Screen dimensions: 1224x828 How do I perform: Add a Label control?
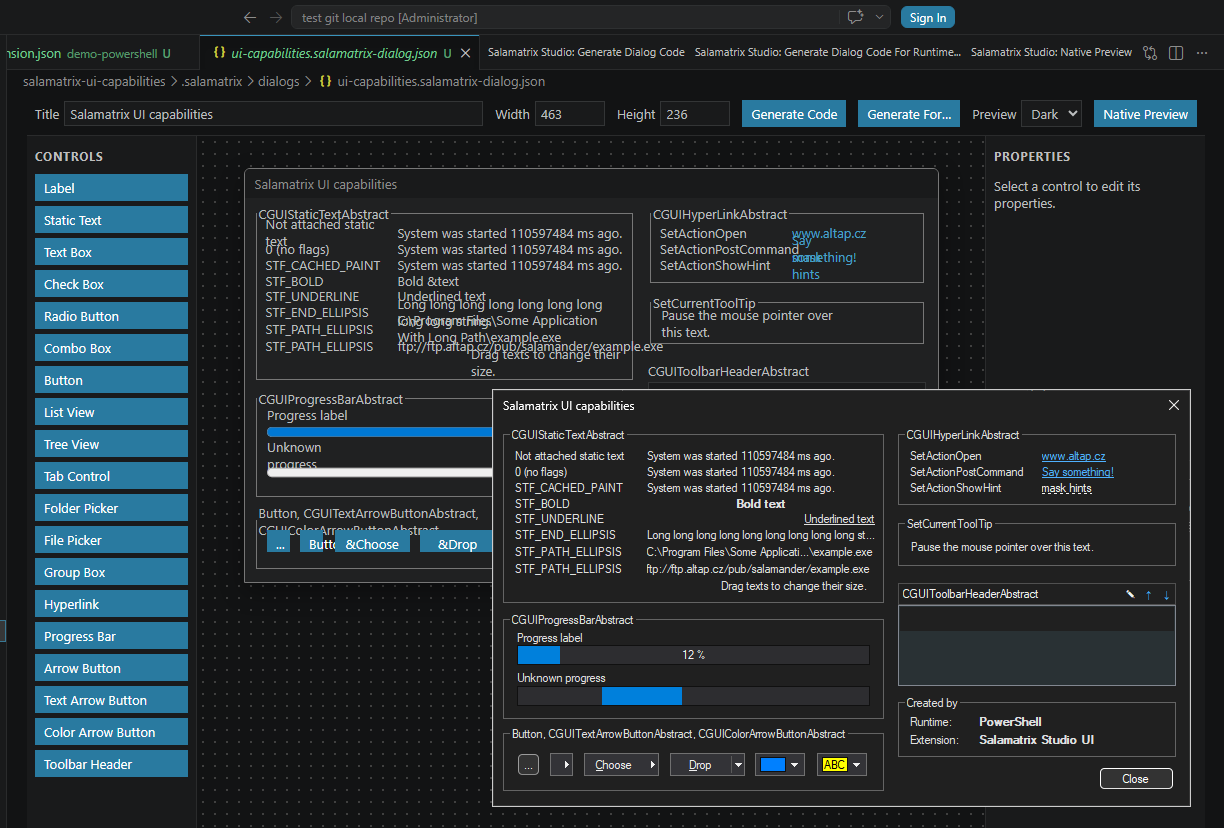(111, 188)
